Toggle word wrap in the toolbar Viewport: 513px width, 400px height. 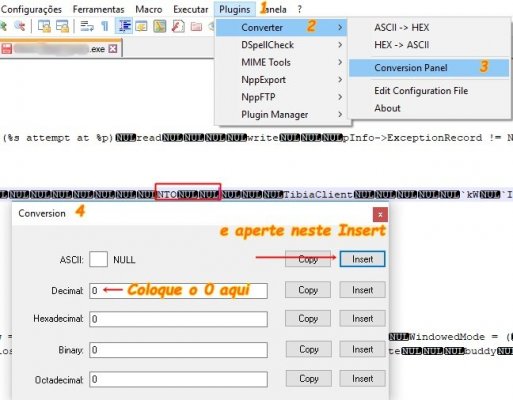pyautogui.click(x=87, y=26)
